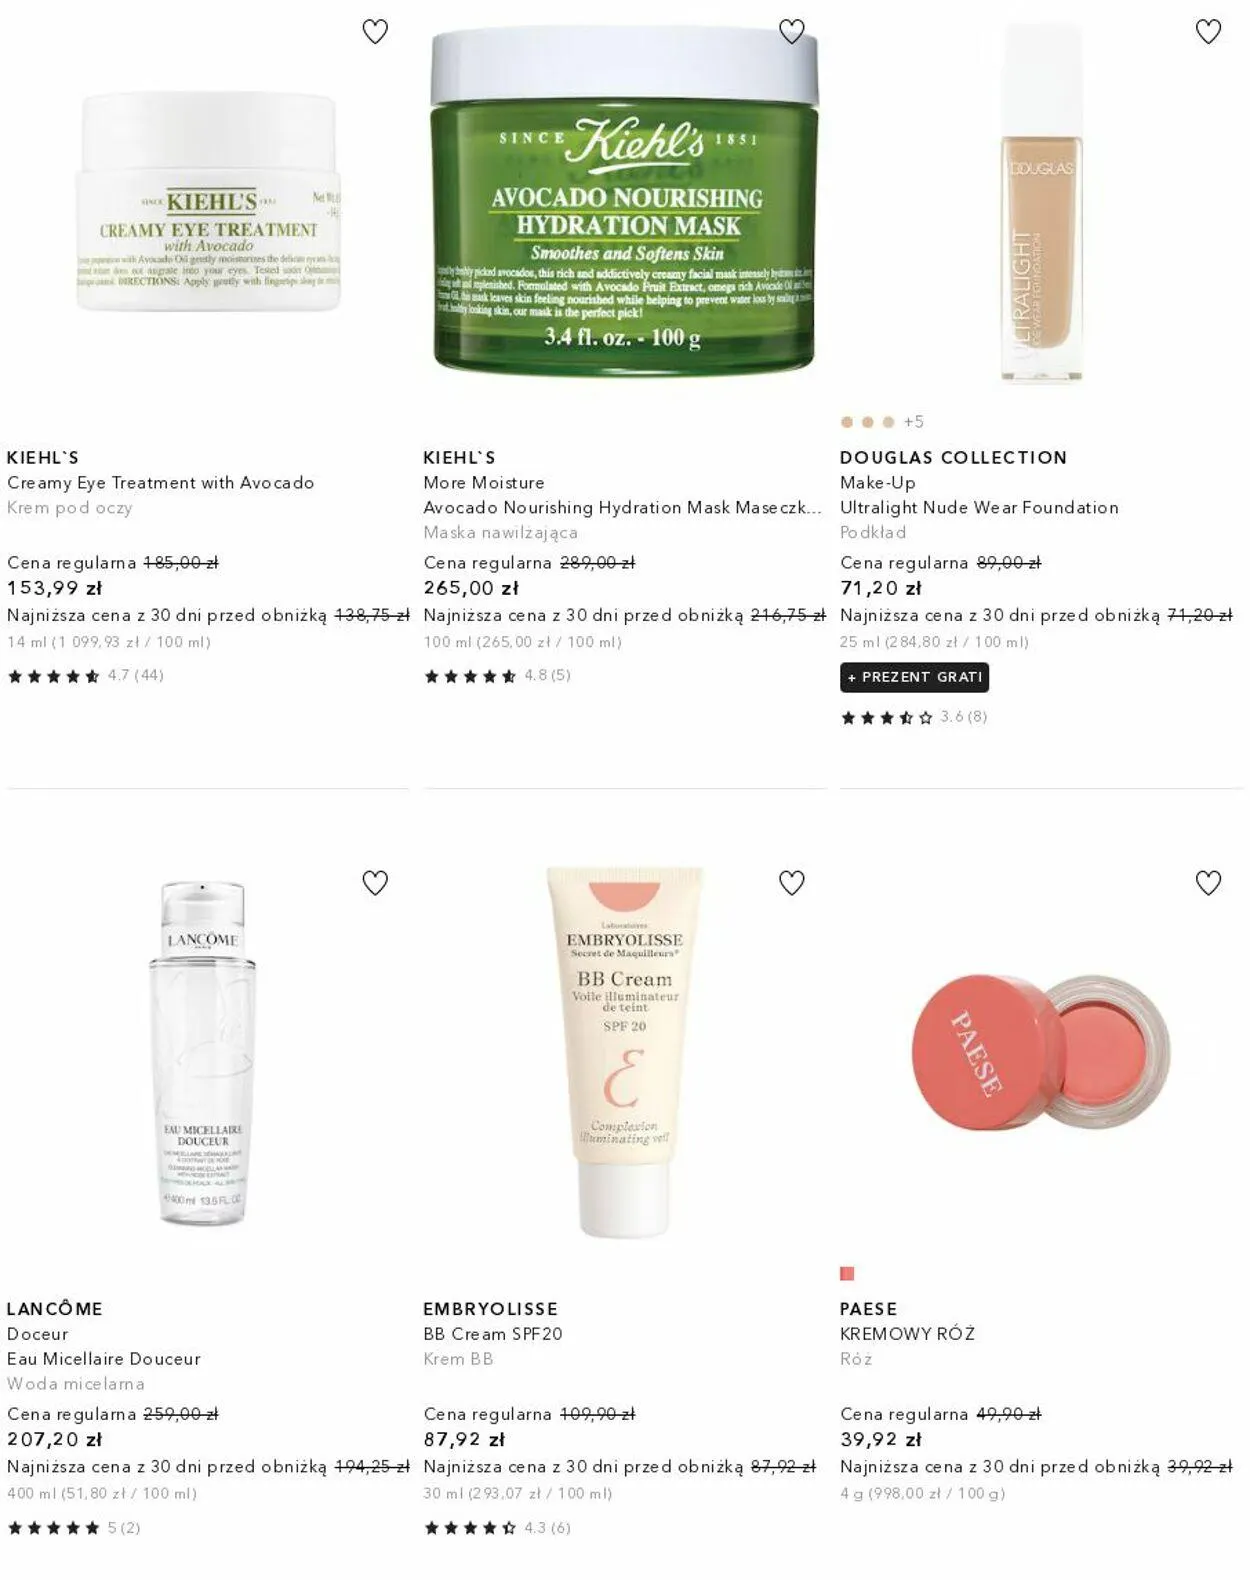This screenshot has width=1250, height=1580.
Task: Pick the coral Paese blush shade swatch
Action: pyautogui.click(x=847, y=1273)
